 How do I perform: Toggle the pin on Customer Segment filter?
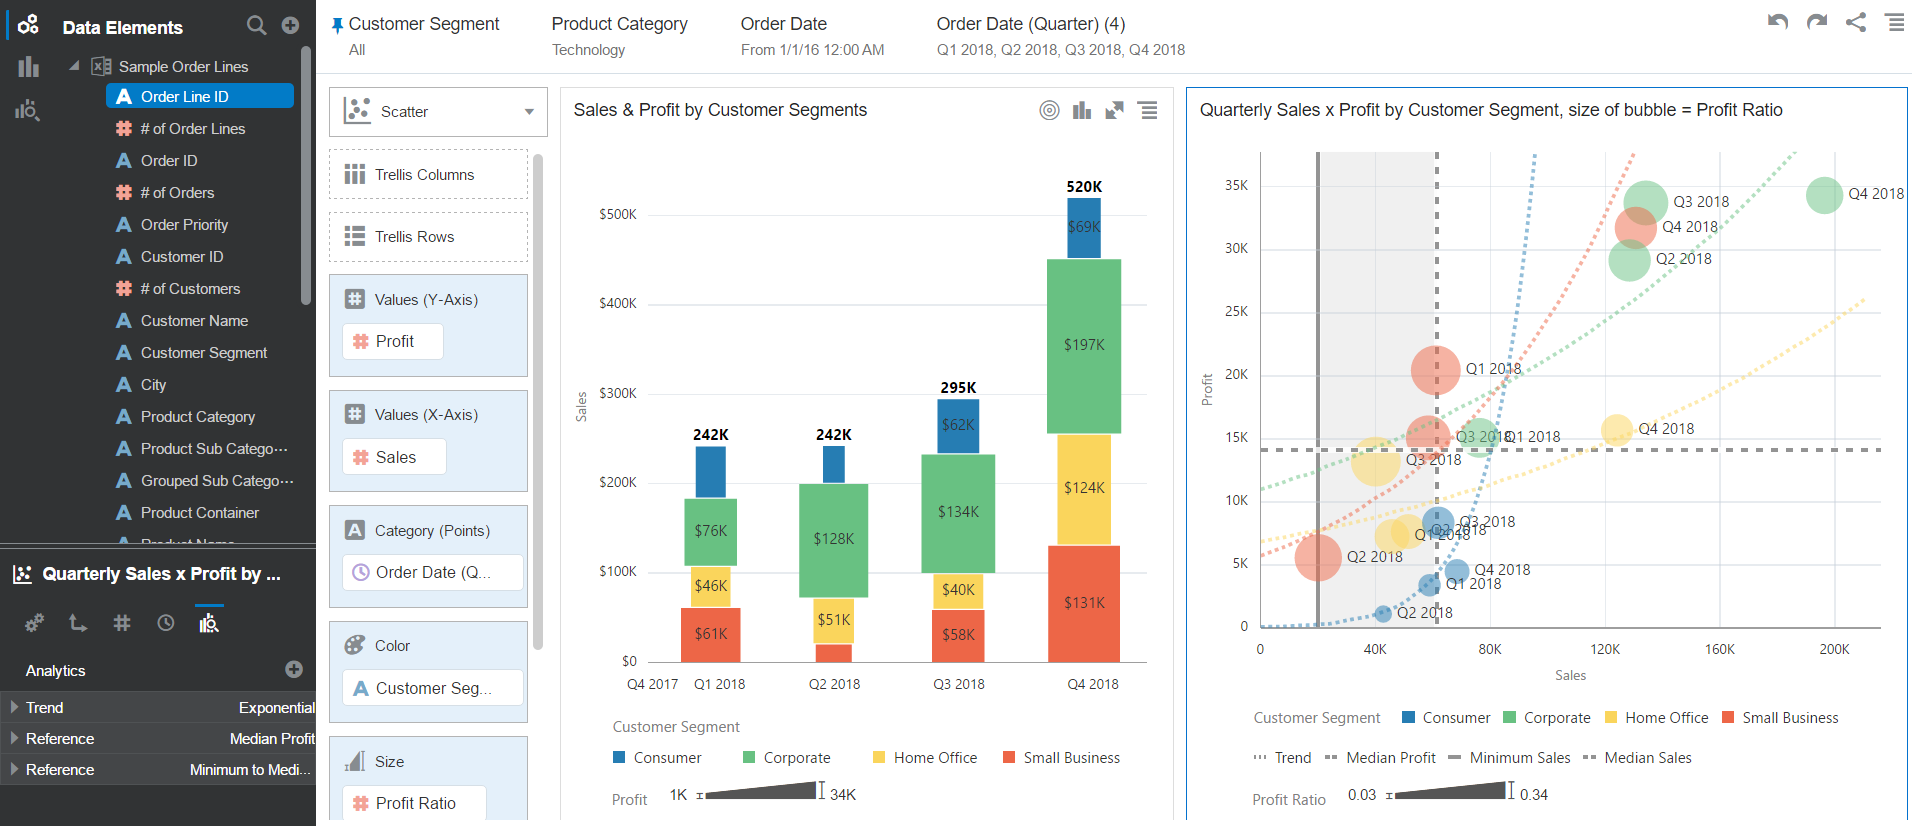[337, 25]
